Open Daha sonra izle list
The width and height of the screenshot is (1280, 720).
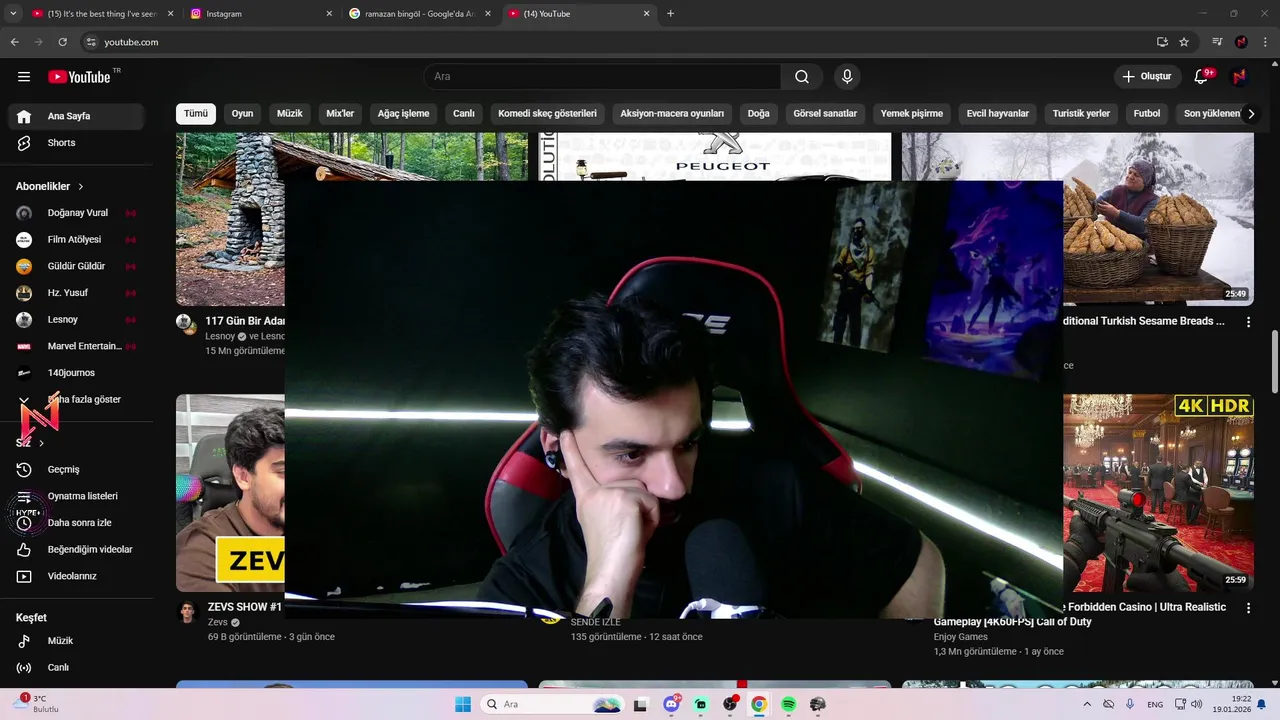click(x=76, y=523)
